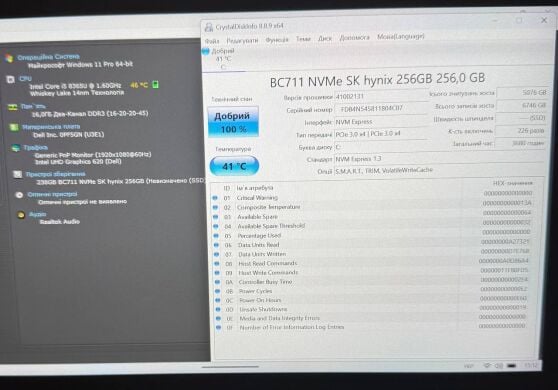Screen dimensions: 558x390
Task: Open the Мова(Language) menu
Action: click(x=401, y=36)
